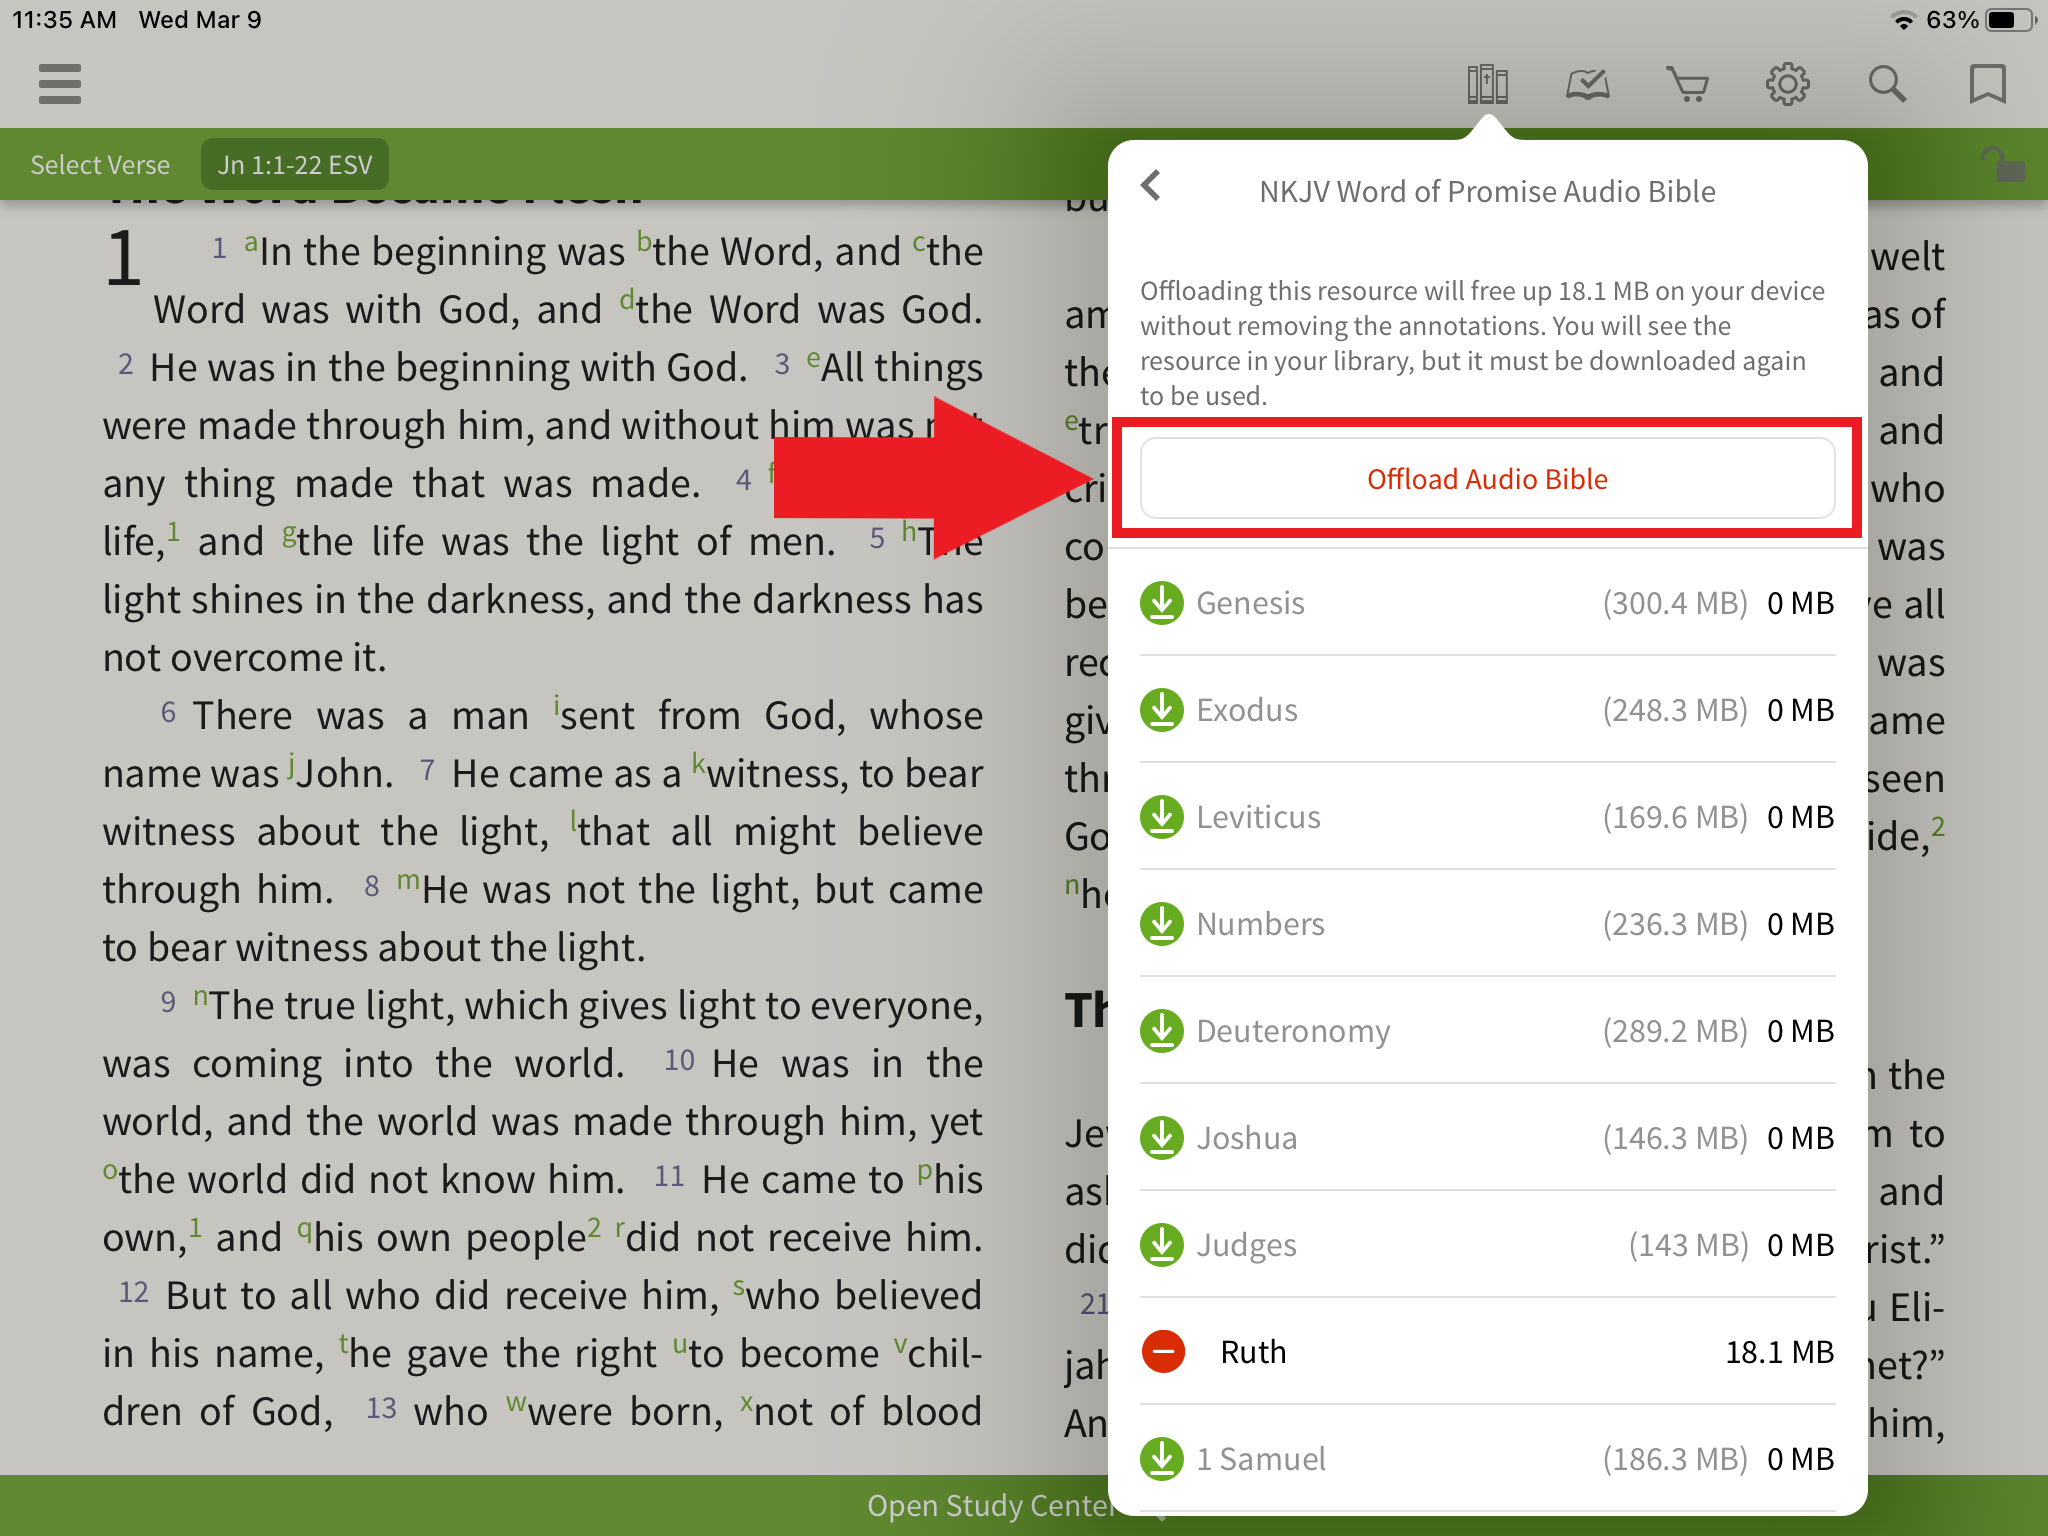Tap Wi-Fi indicator in status bar

(1903, 20)
